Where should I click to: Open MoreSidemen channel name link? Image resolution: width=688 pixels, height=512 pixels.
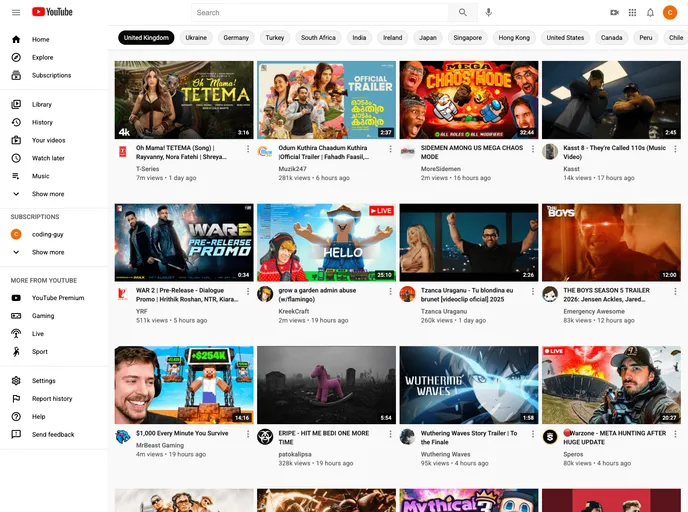pos(441,169)
